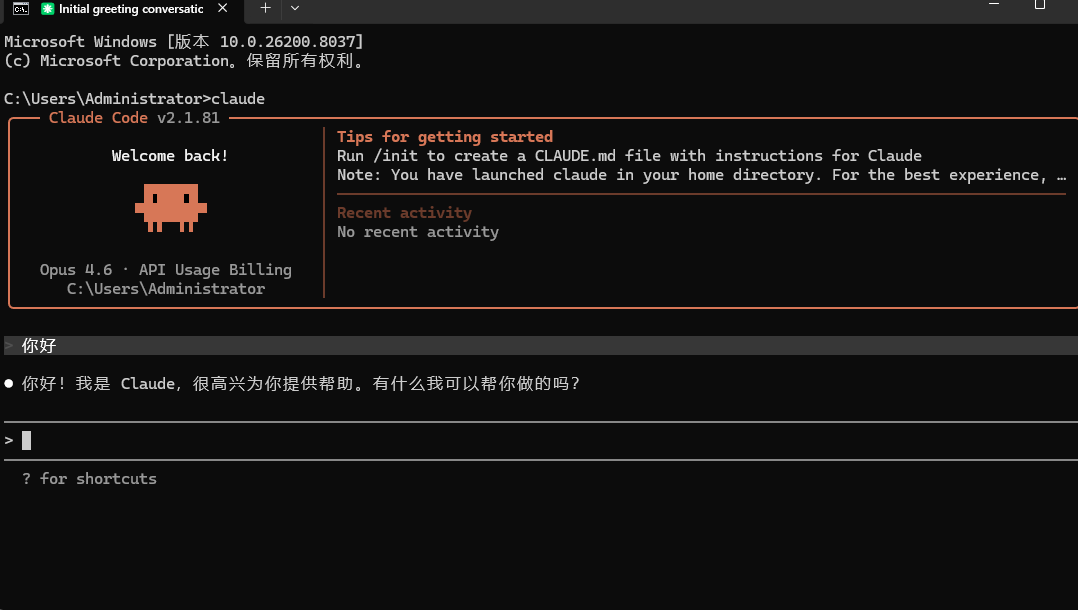Viewport: 1078px width, 616px height.
Task: Click the '? for shortcuts' hint
Action: [x=89, y=478]
